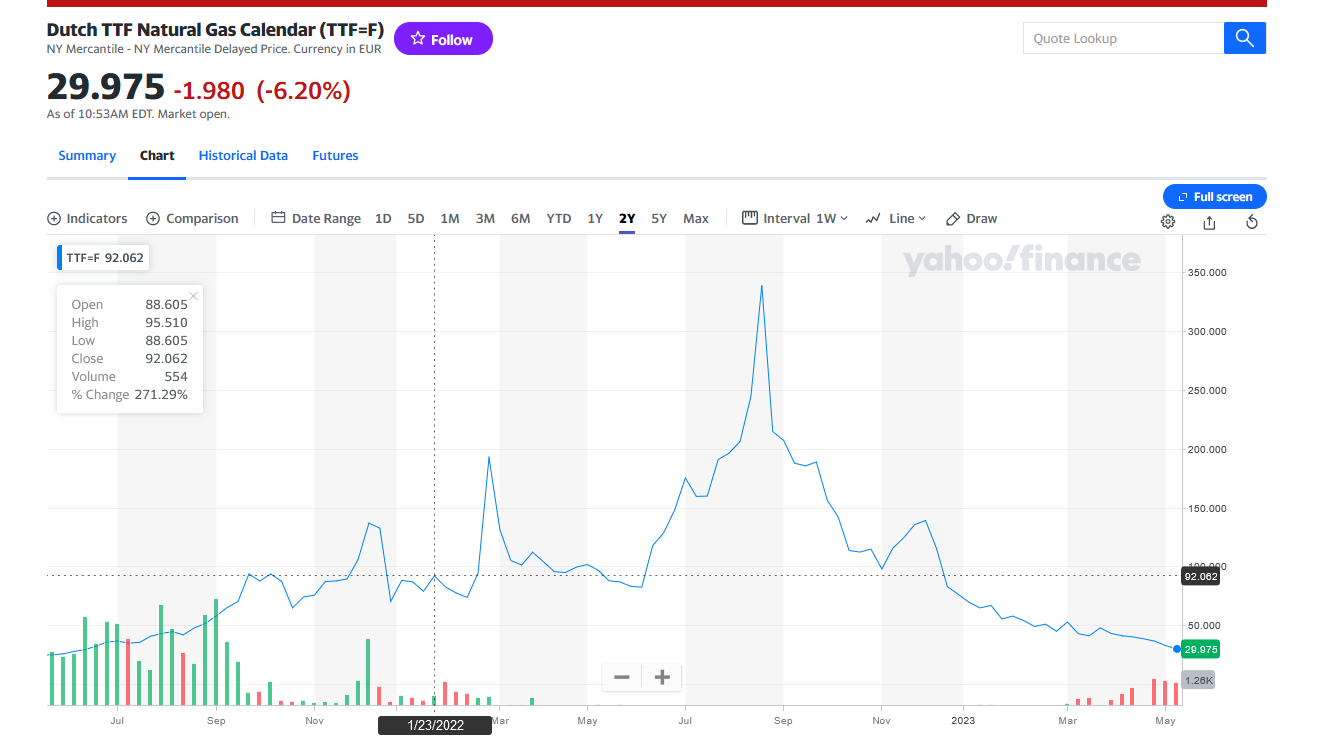This screenshot has height=739, width=1323.
Task: Add a Comparison symbol
Action: point(192,218)
